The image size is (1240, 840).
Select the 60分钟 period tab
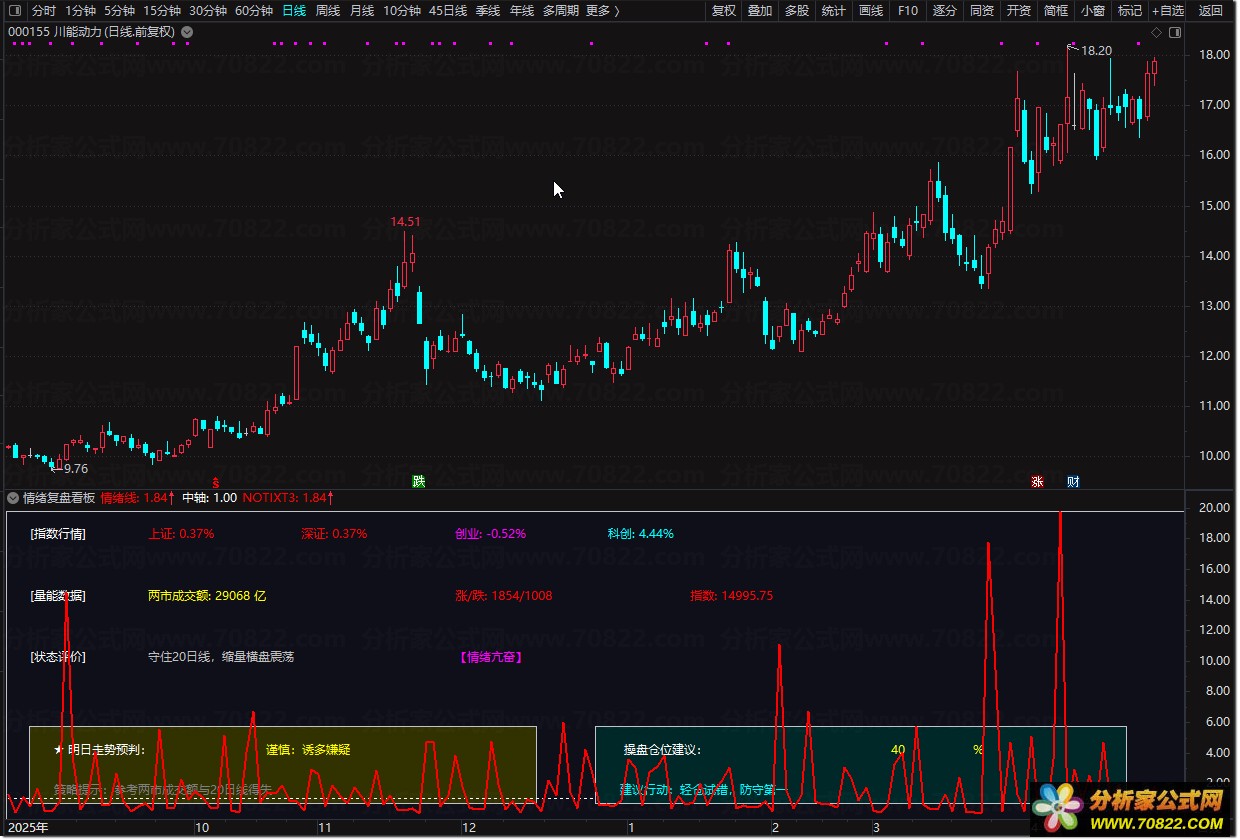(x=254, y=11)
